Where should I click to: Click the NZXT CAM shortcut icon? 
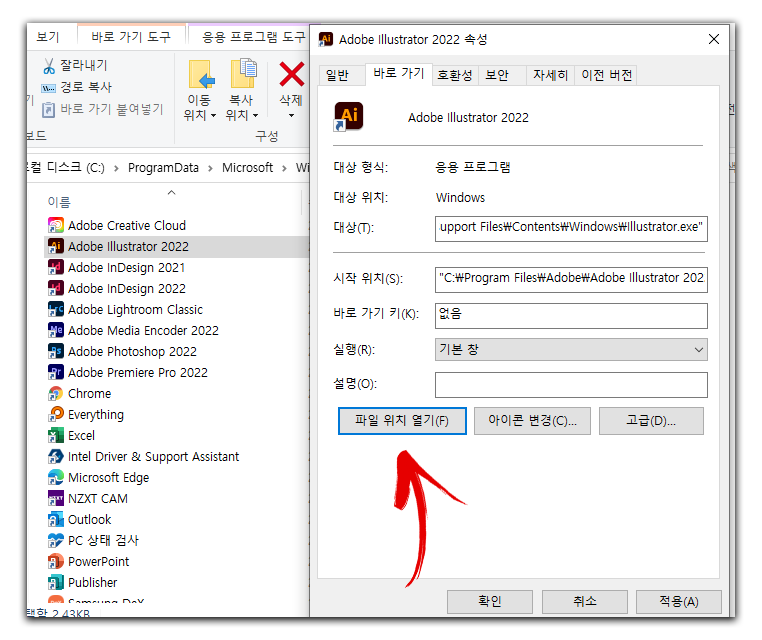click(x=56, y=499)
